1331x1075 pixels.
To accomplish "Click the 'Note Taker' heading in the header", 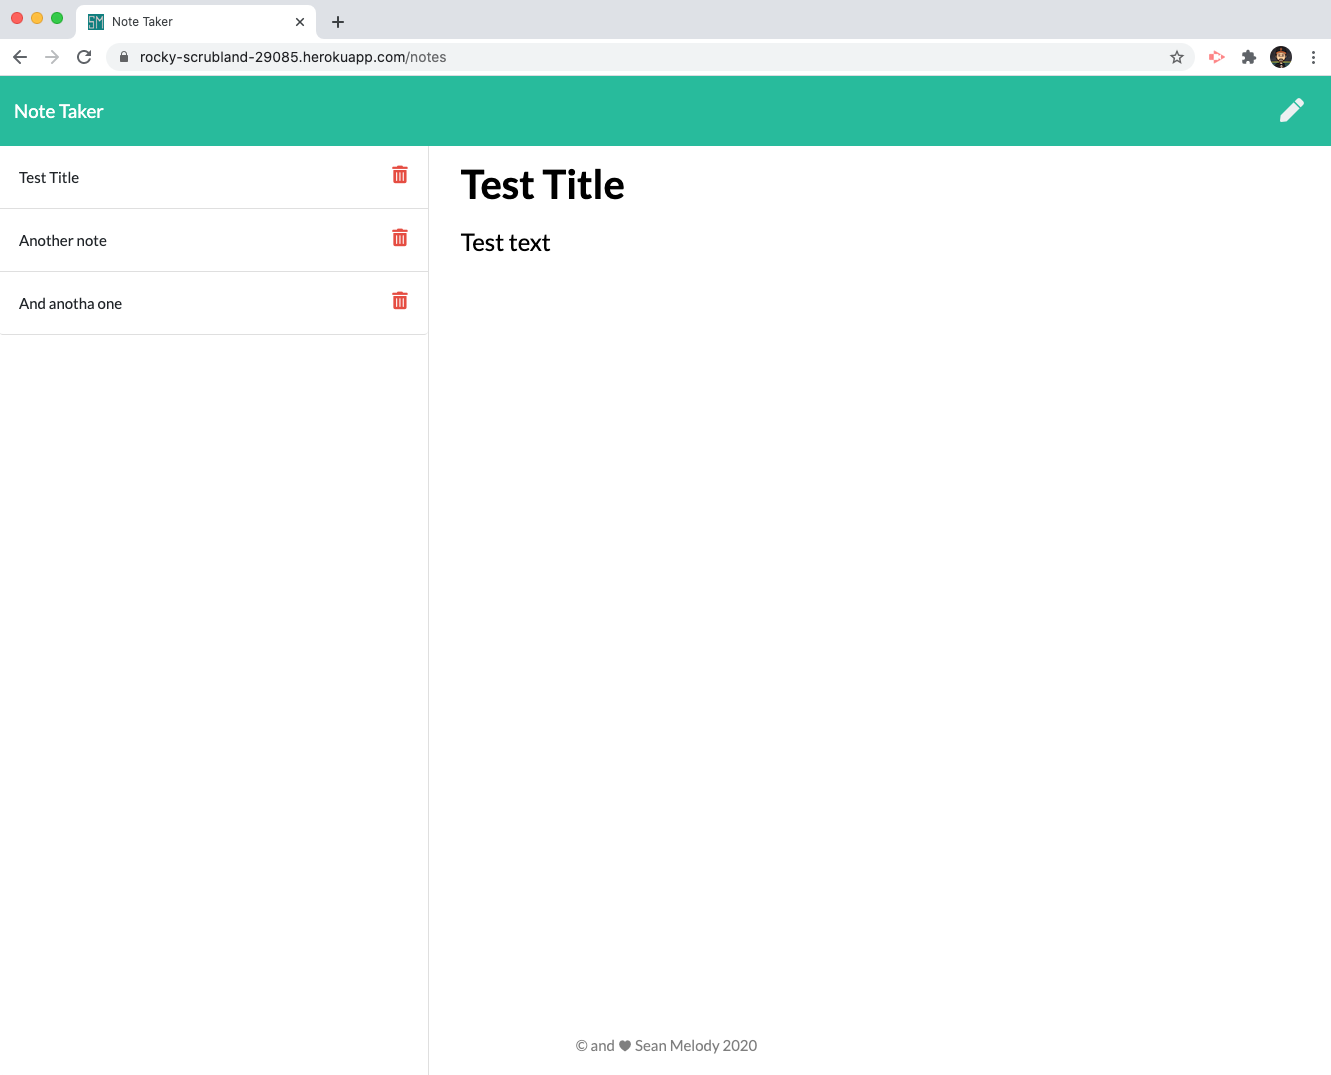I will [x=58, y=111].
